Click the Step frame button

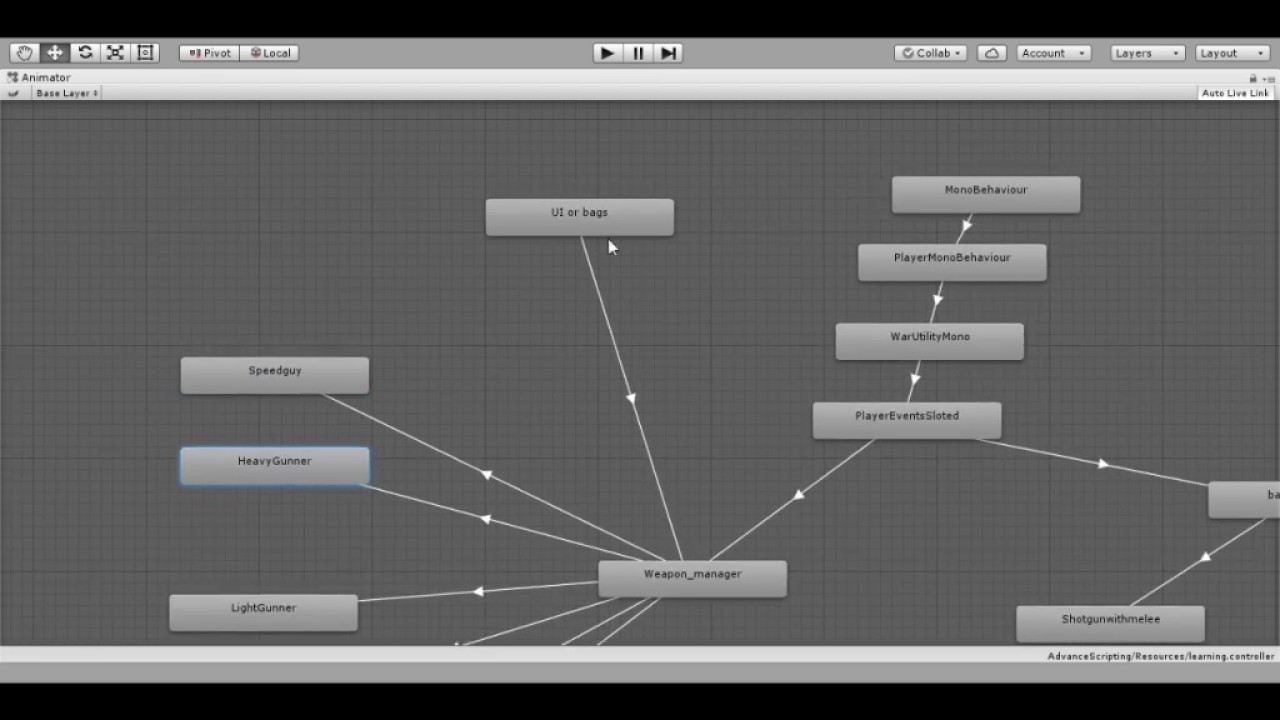point(669,53)
